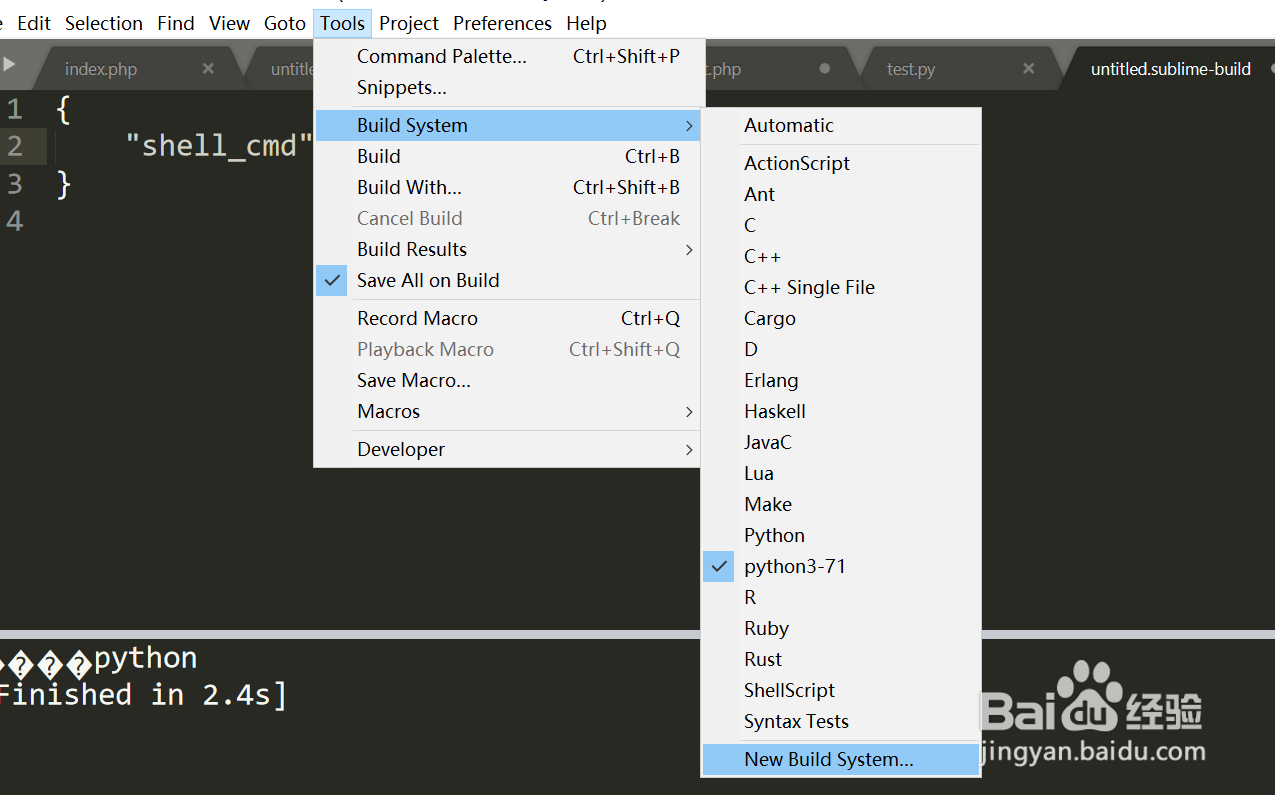This screenshot has width=1275, height=795.
Task: Toggle Save All on Build option
Action: point(428,281)
